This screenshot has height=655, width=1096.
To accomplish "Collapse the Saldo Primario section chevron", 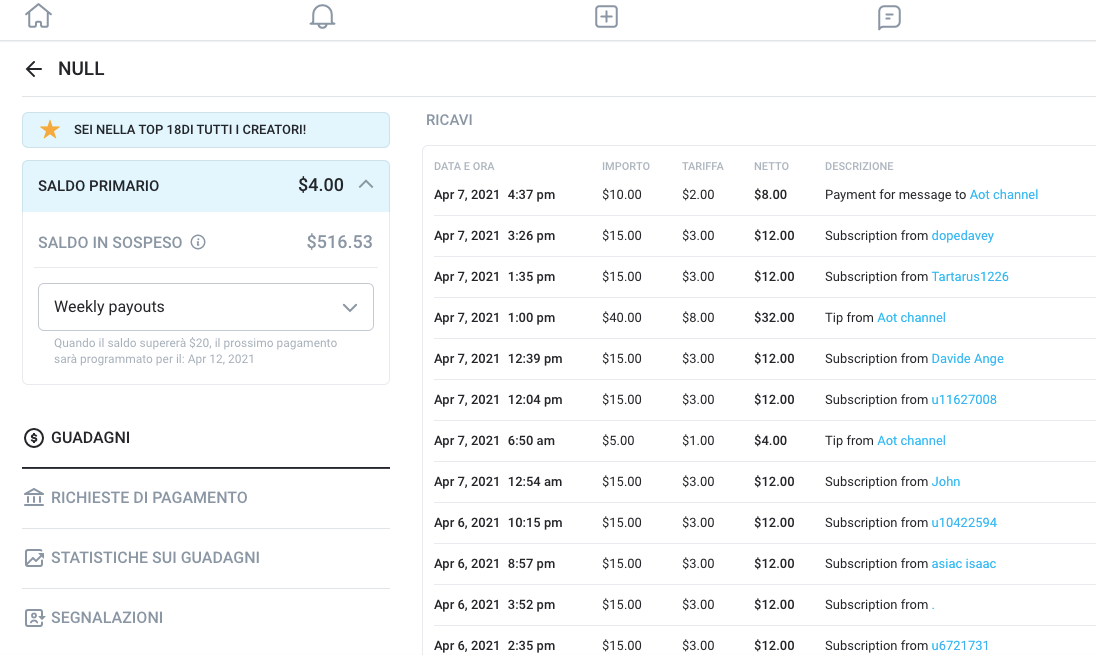I will click(x=366, y=185).
